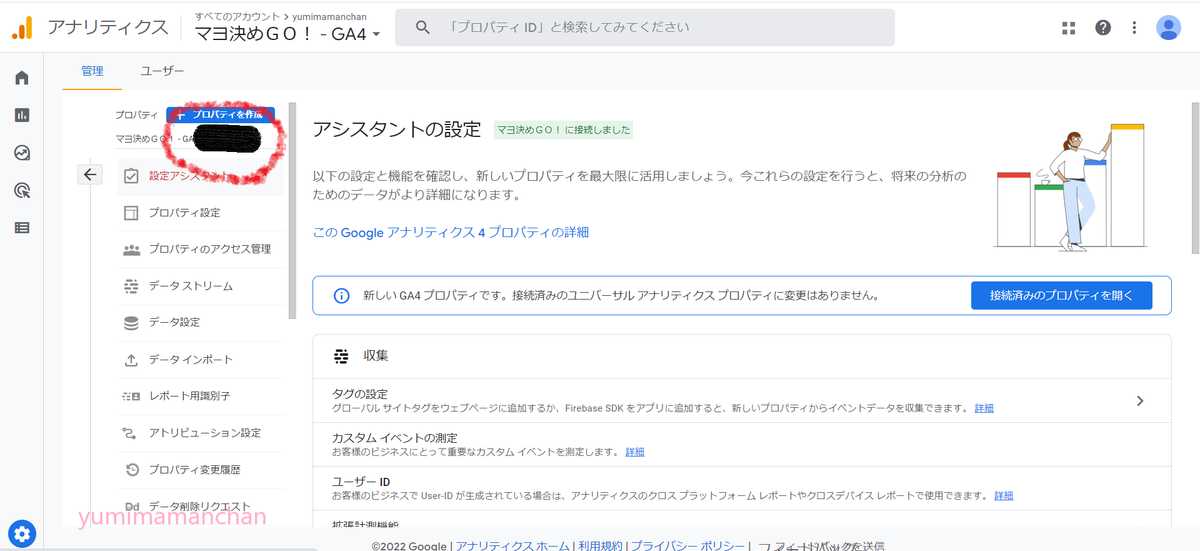Open この Google アナリティクス 4 プロパティの詳細 link
The height and width of the screenshot is (551, 1200).
(x=451, y=232)
